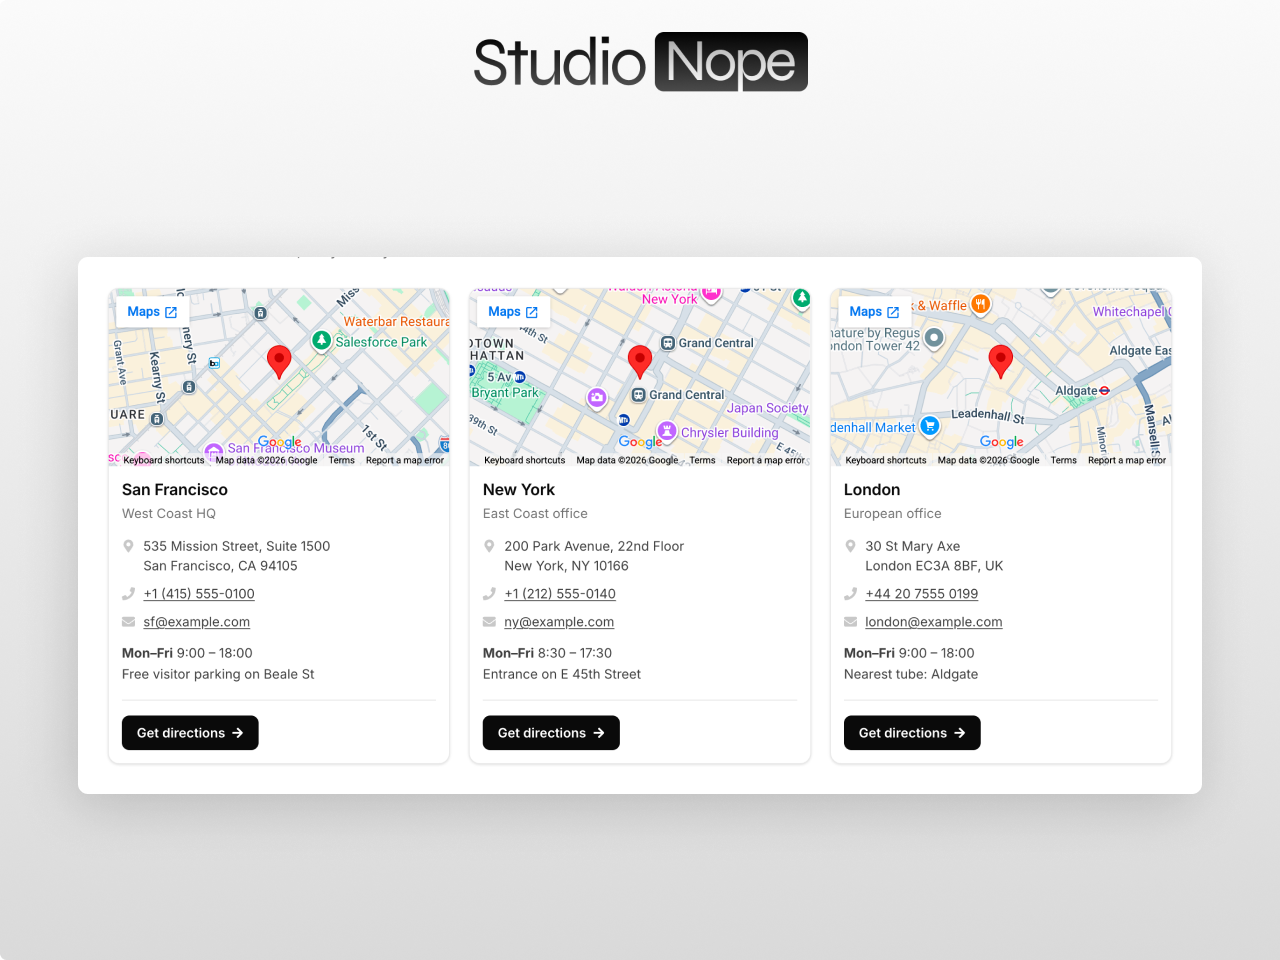Open Terms link on London map
The height and width of the screenshot is (960, 1280).
1064,461
